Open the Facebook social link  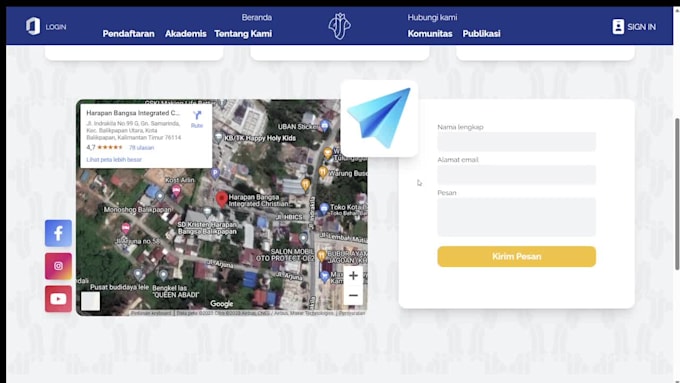pyautogui.click(x=58, y=233)
